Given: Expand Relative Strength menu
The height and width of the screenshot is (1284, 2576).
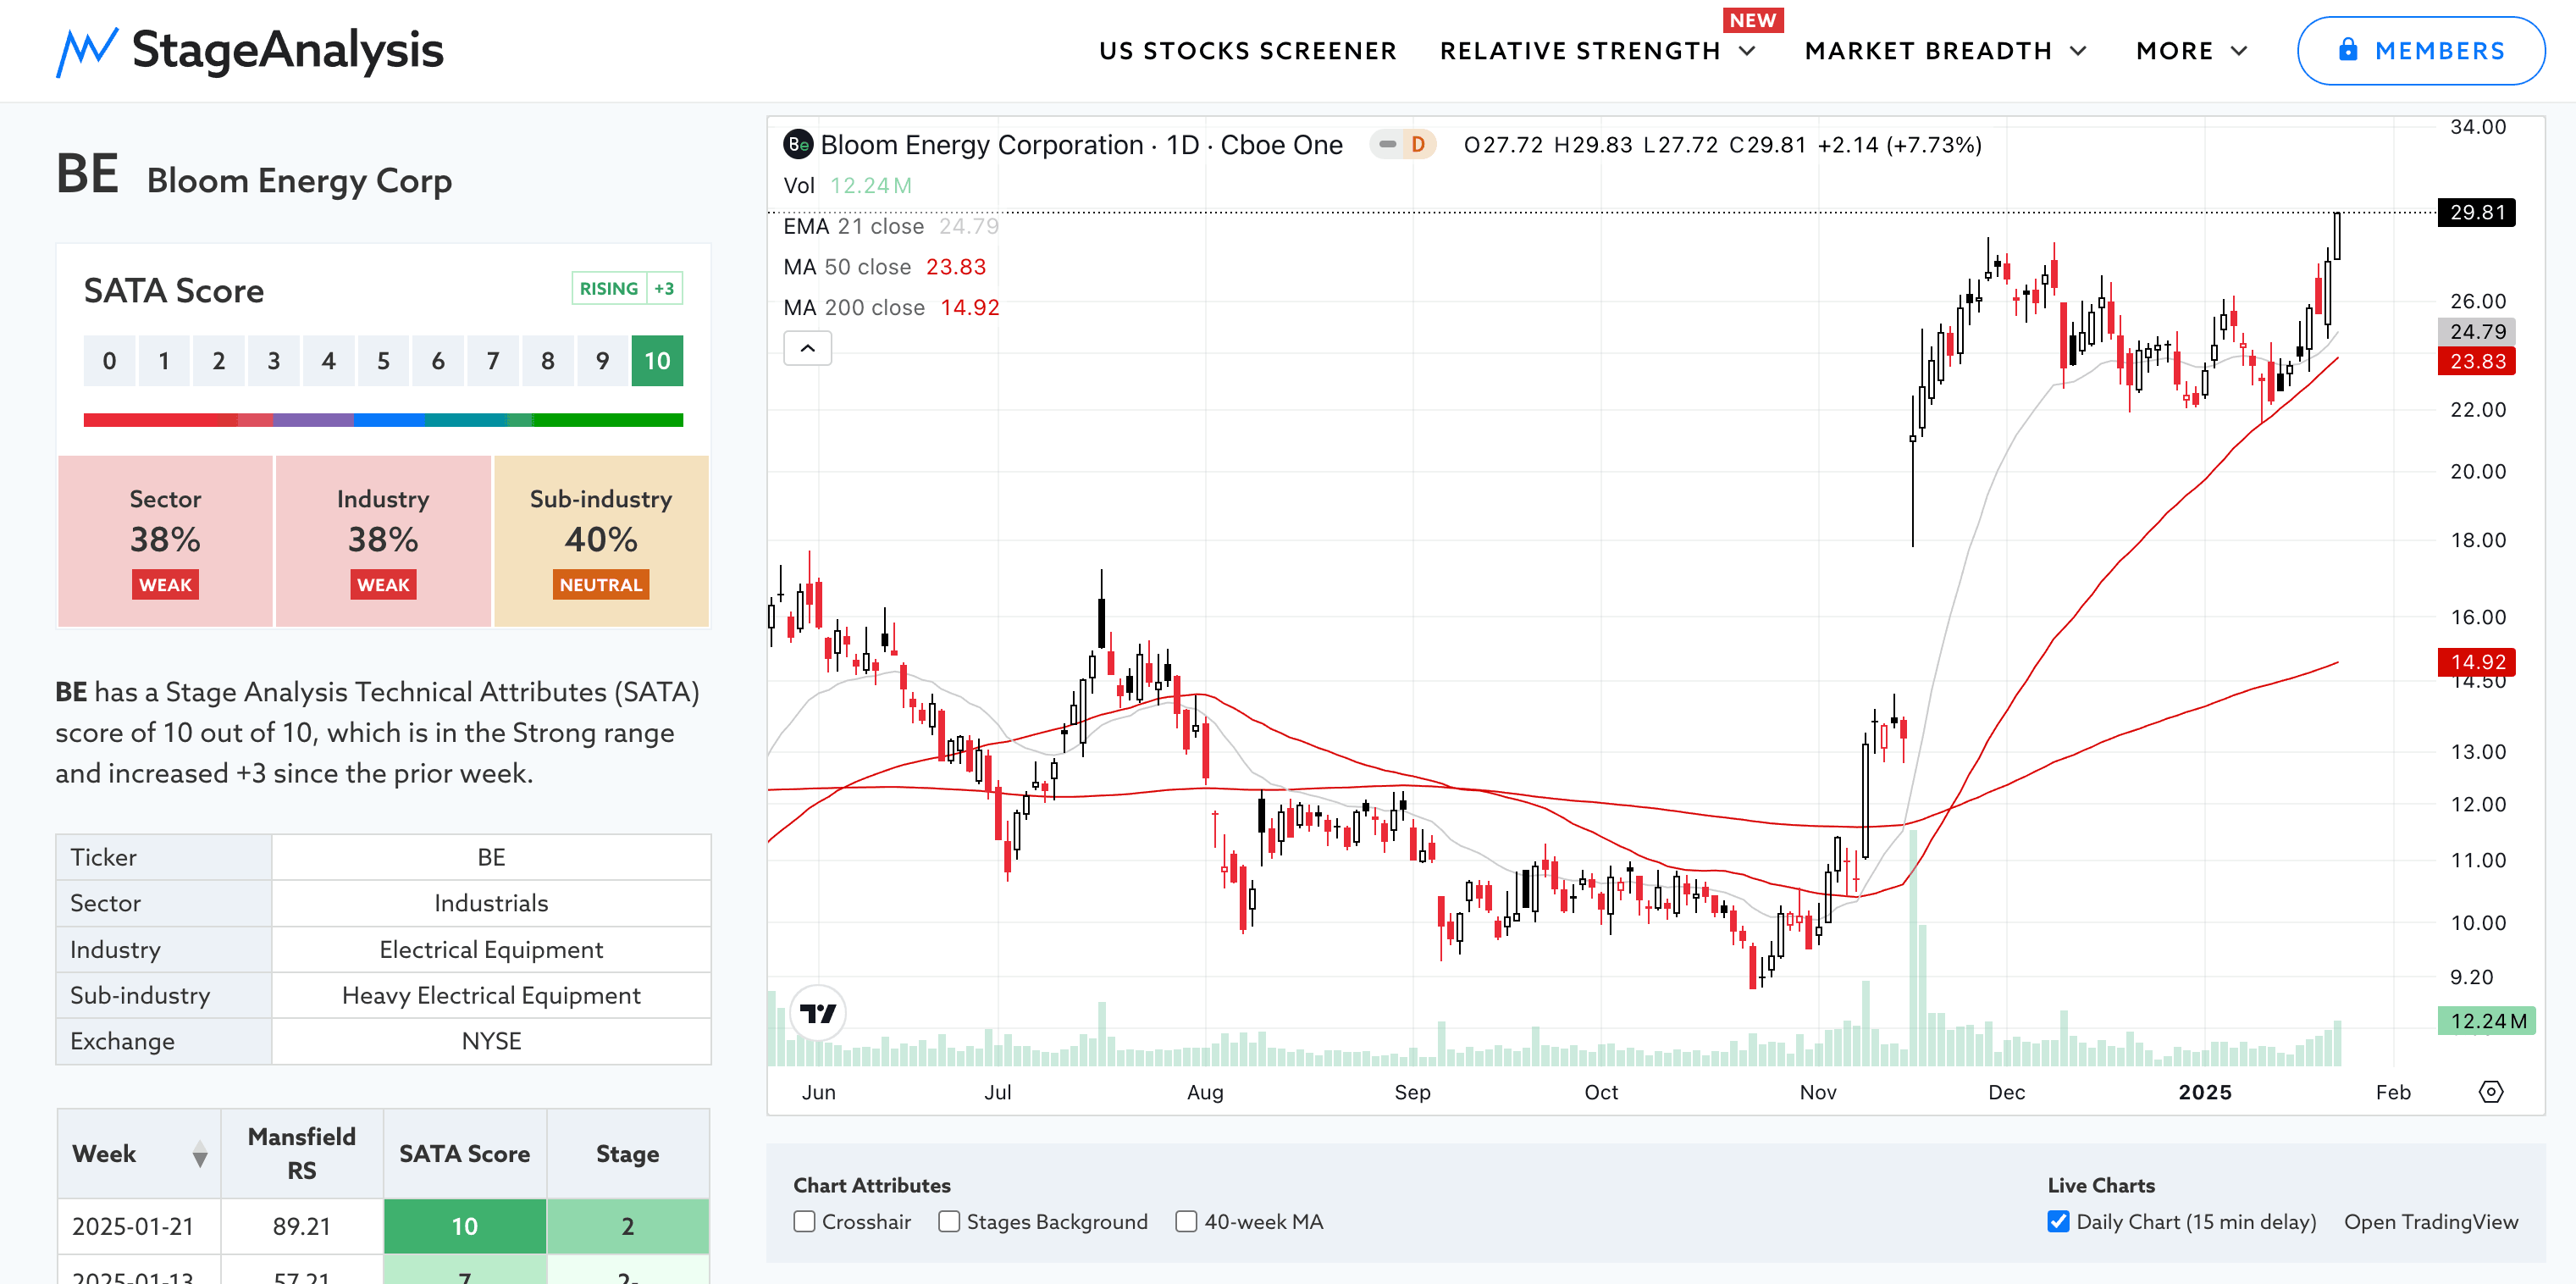Looking at the screenshot, I should tap(1598, 51).
